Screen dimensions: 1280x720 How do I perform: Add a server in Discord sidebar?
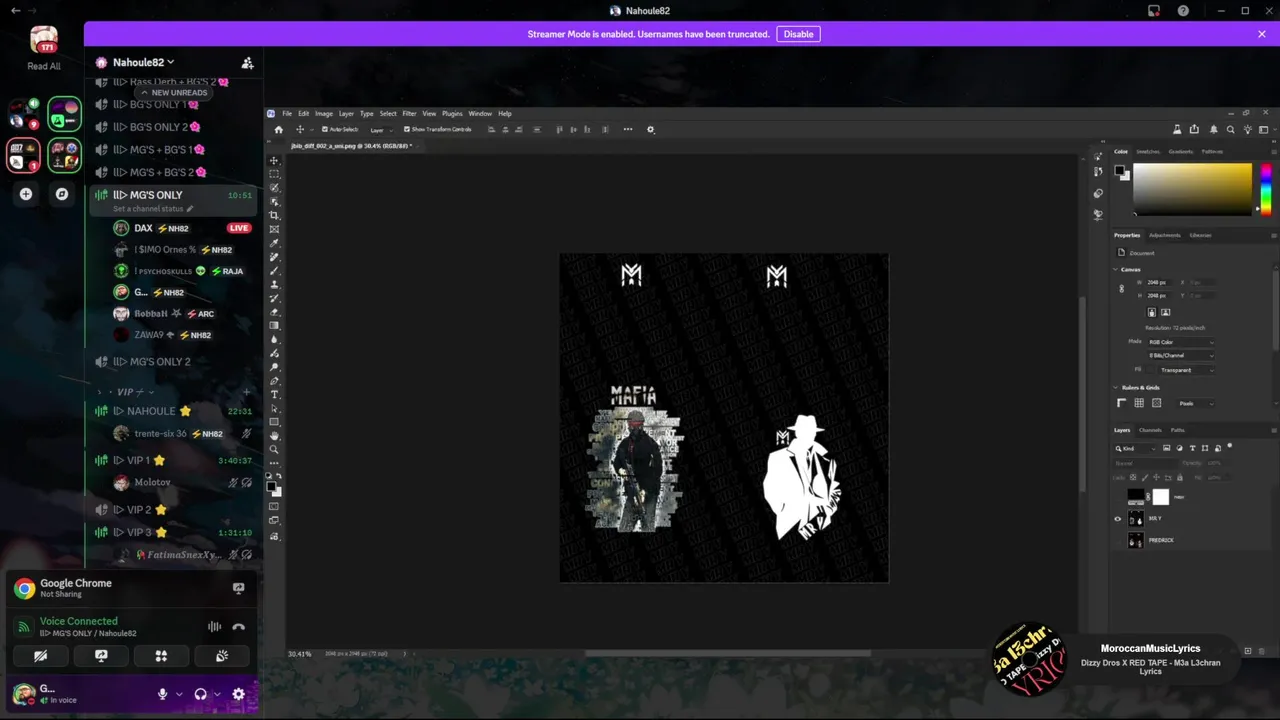pos(26,194)
